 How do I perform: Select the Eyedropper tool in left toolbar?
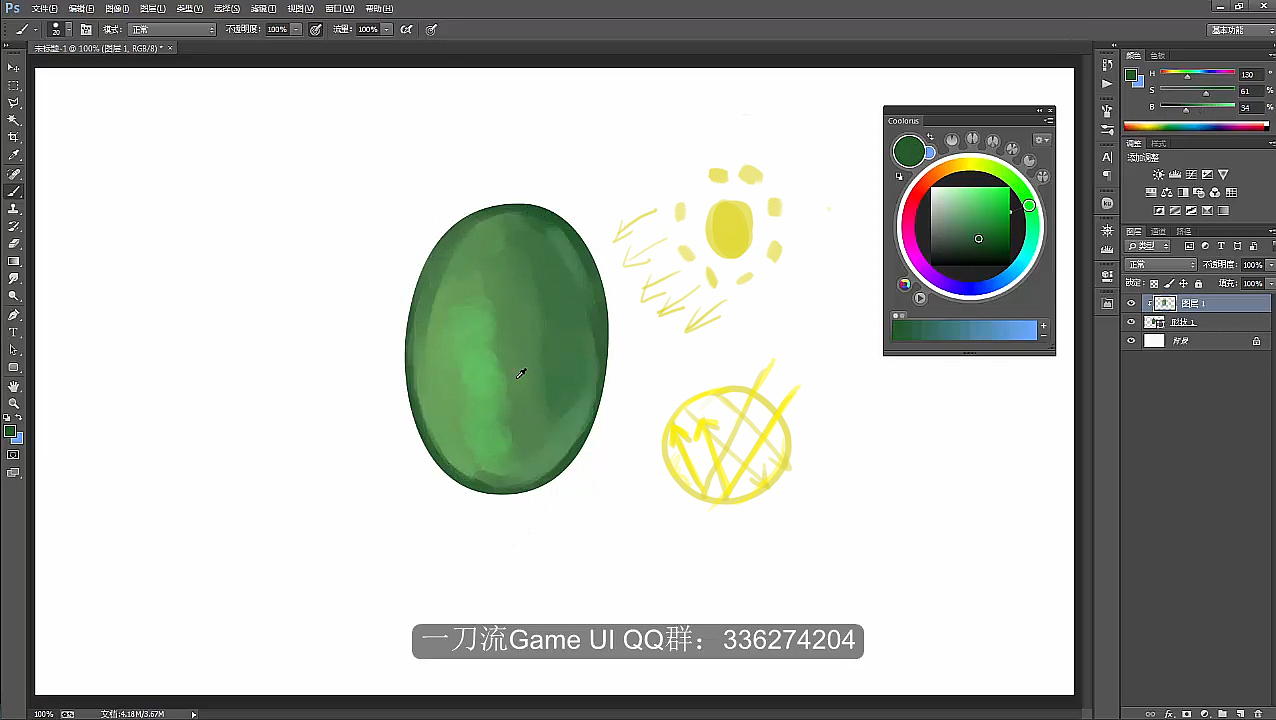(13, 155)
